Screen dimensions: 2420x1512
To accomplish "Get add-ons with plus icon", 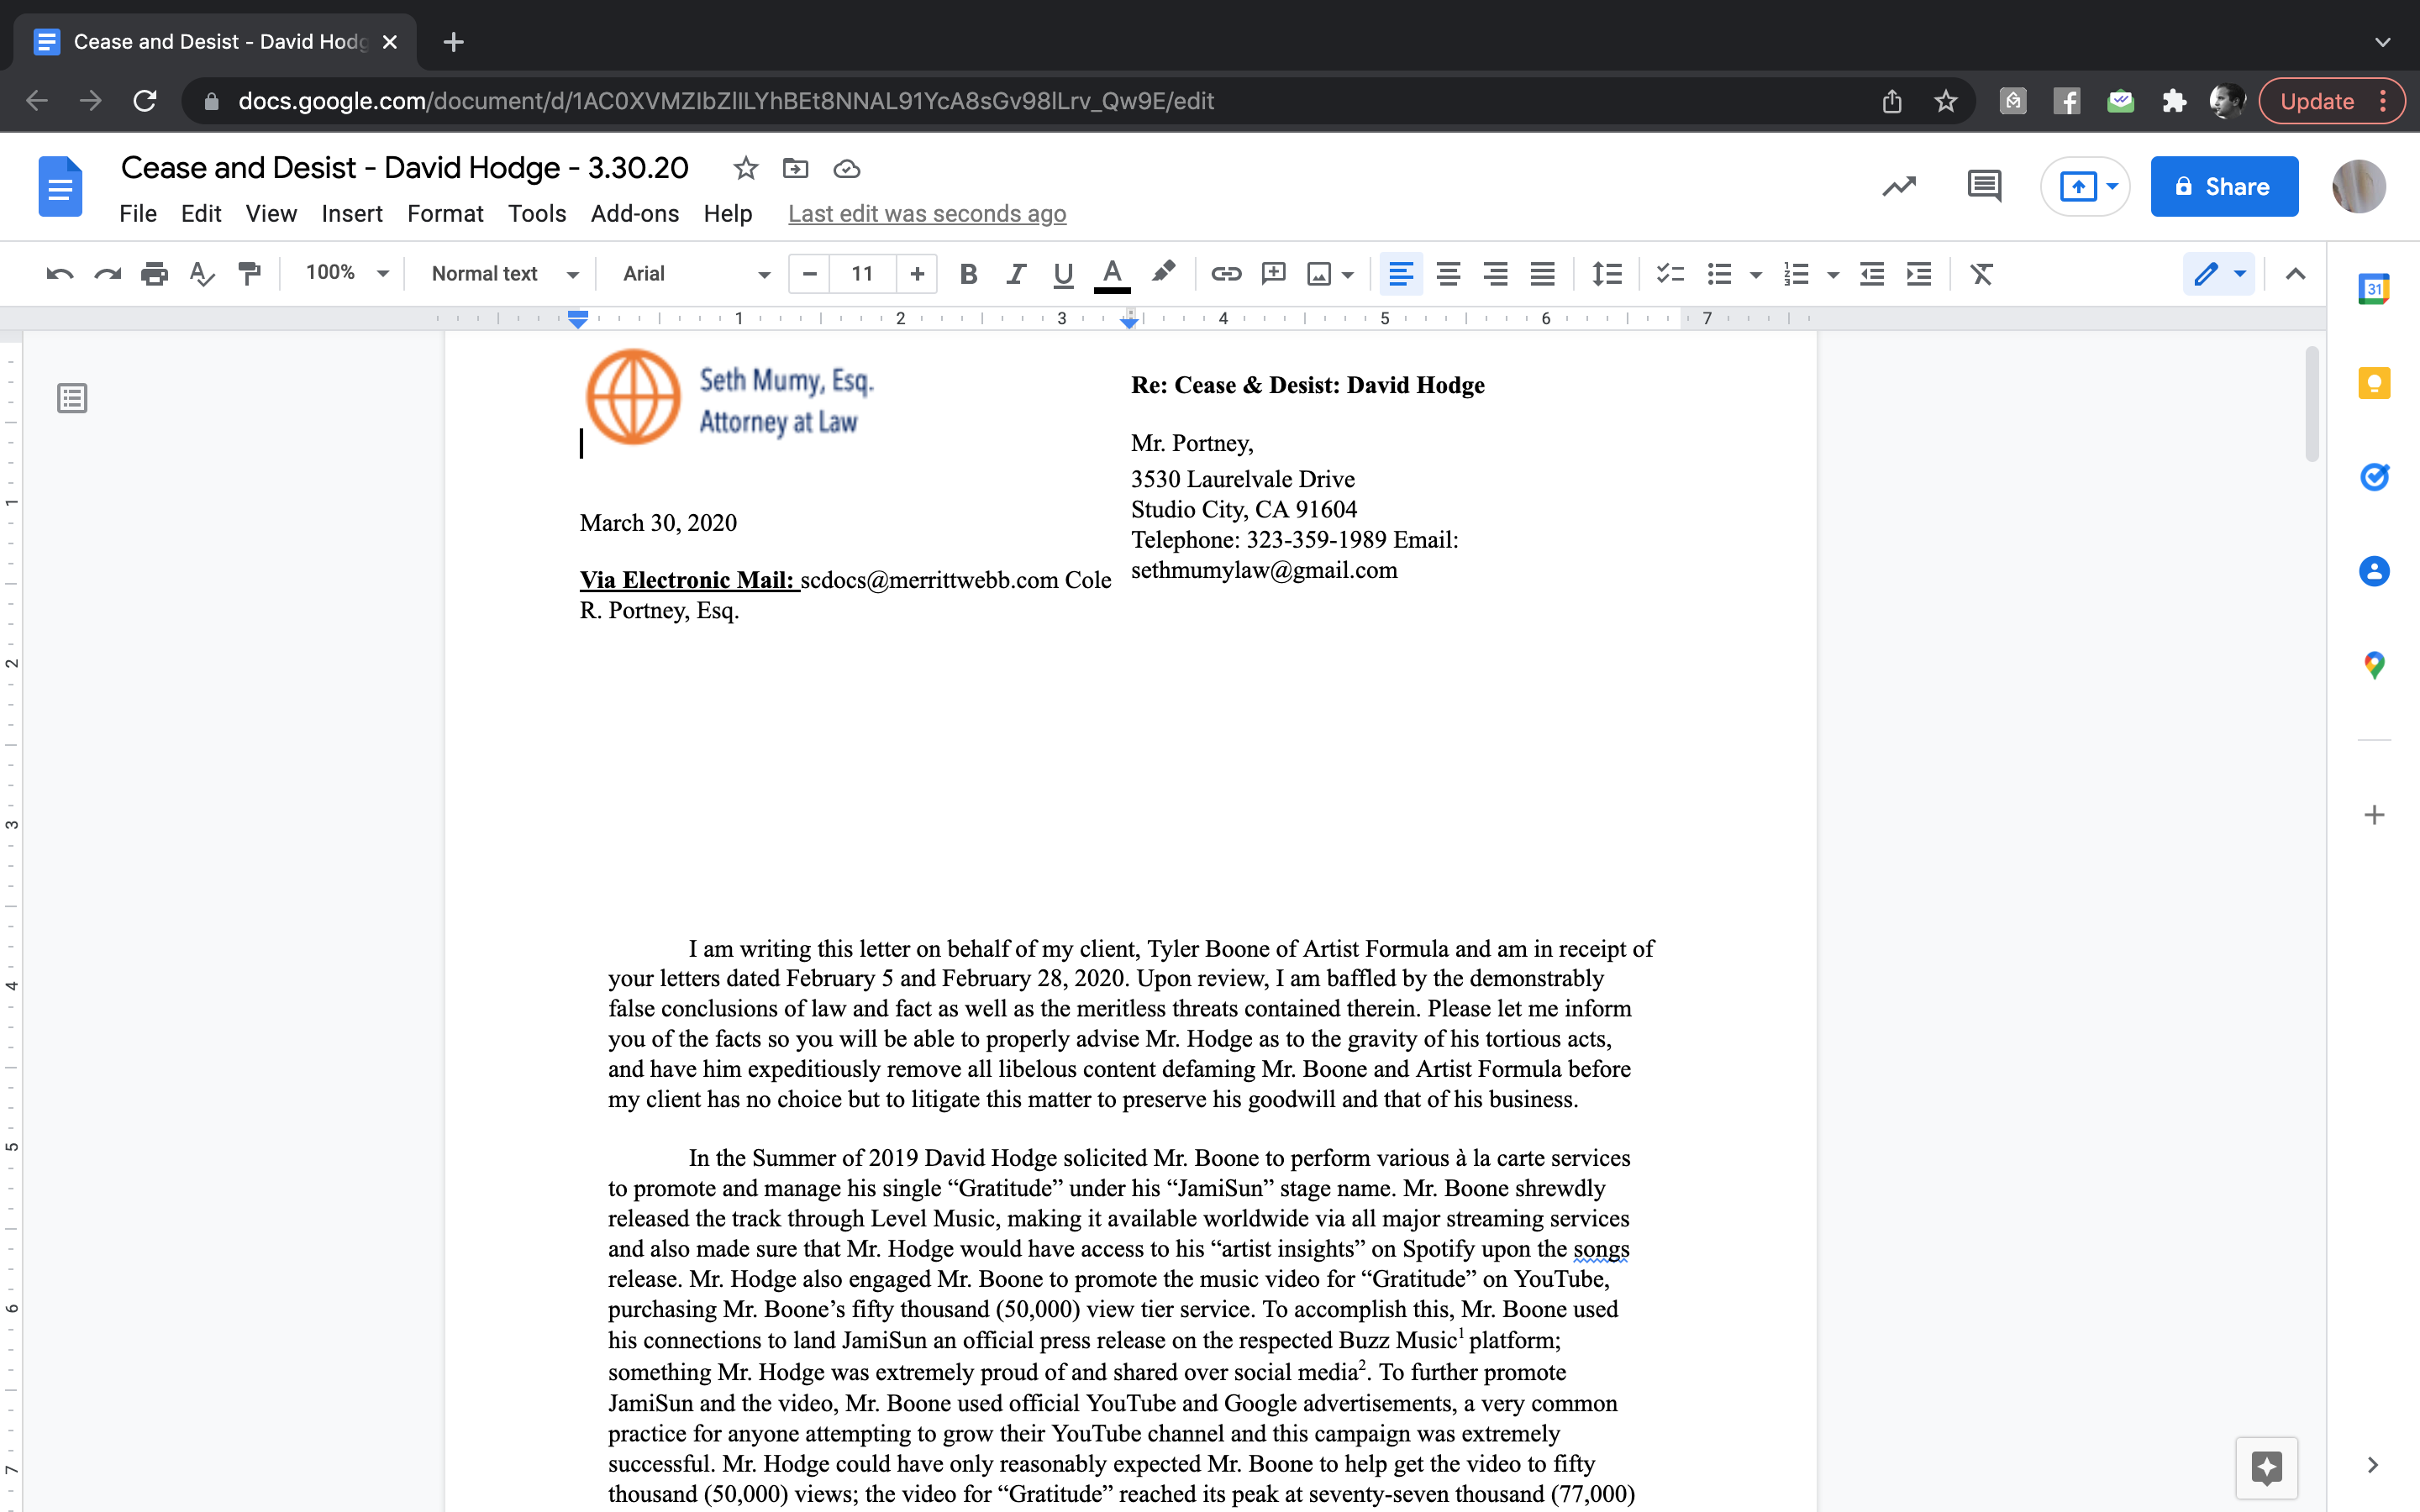I will coord(2374,815).
